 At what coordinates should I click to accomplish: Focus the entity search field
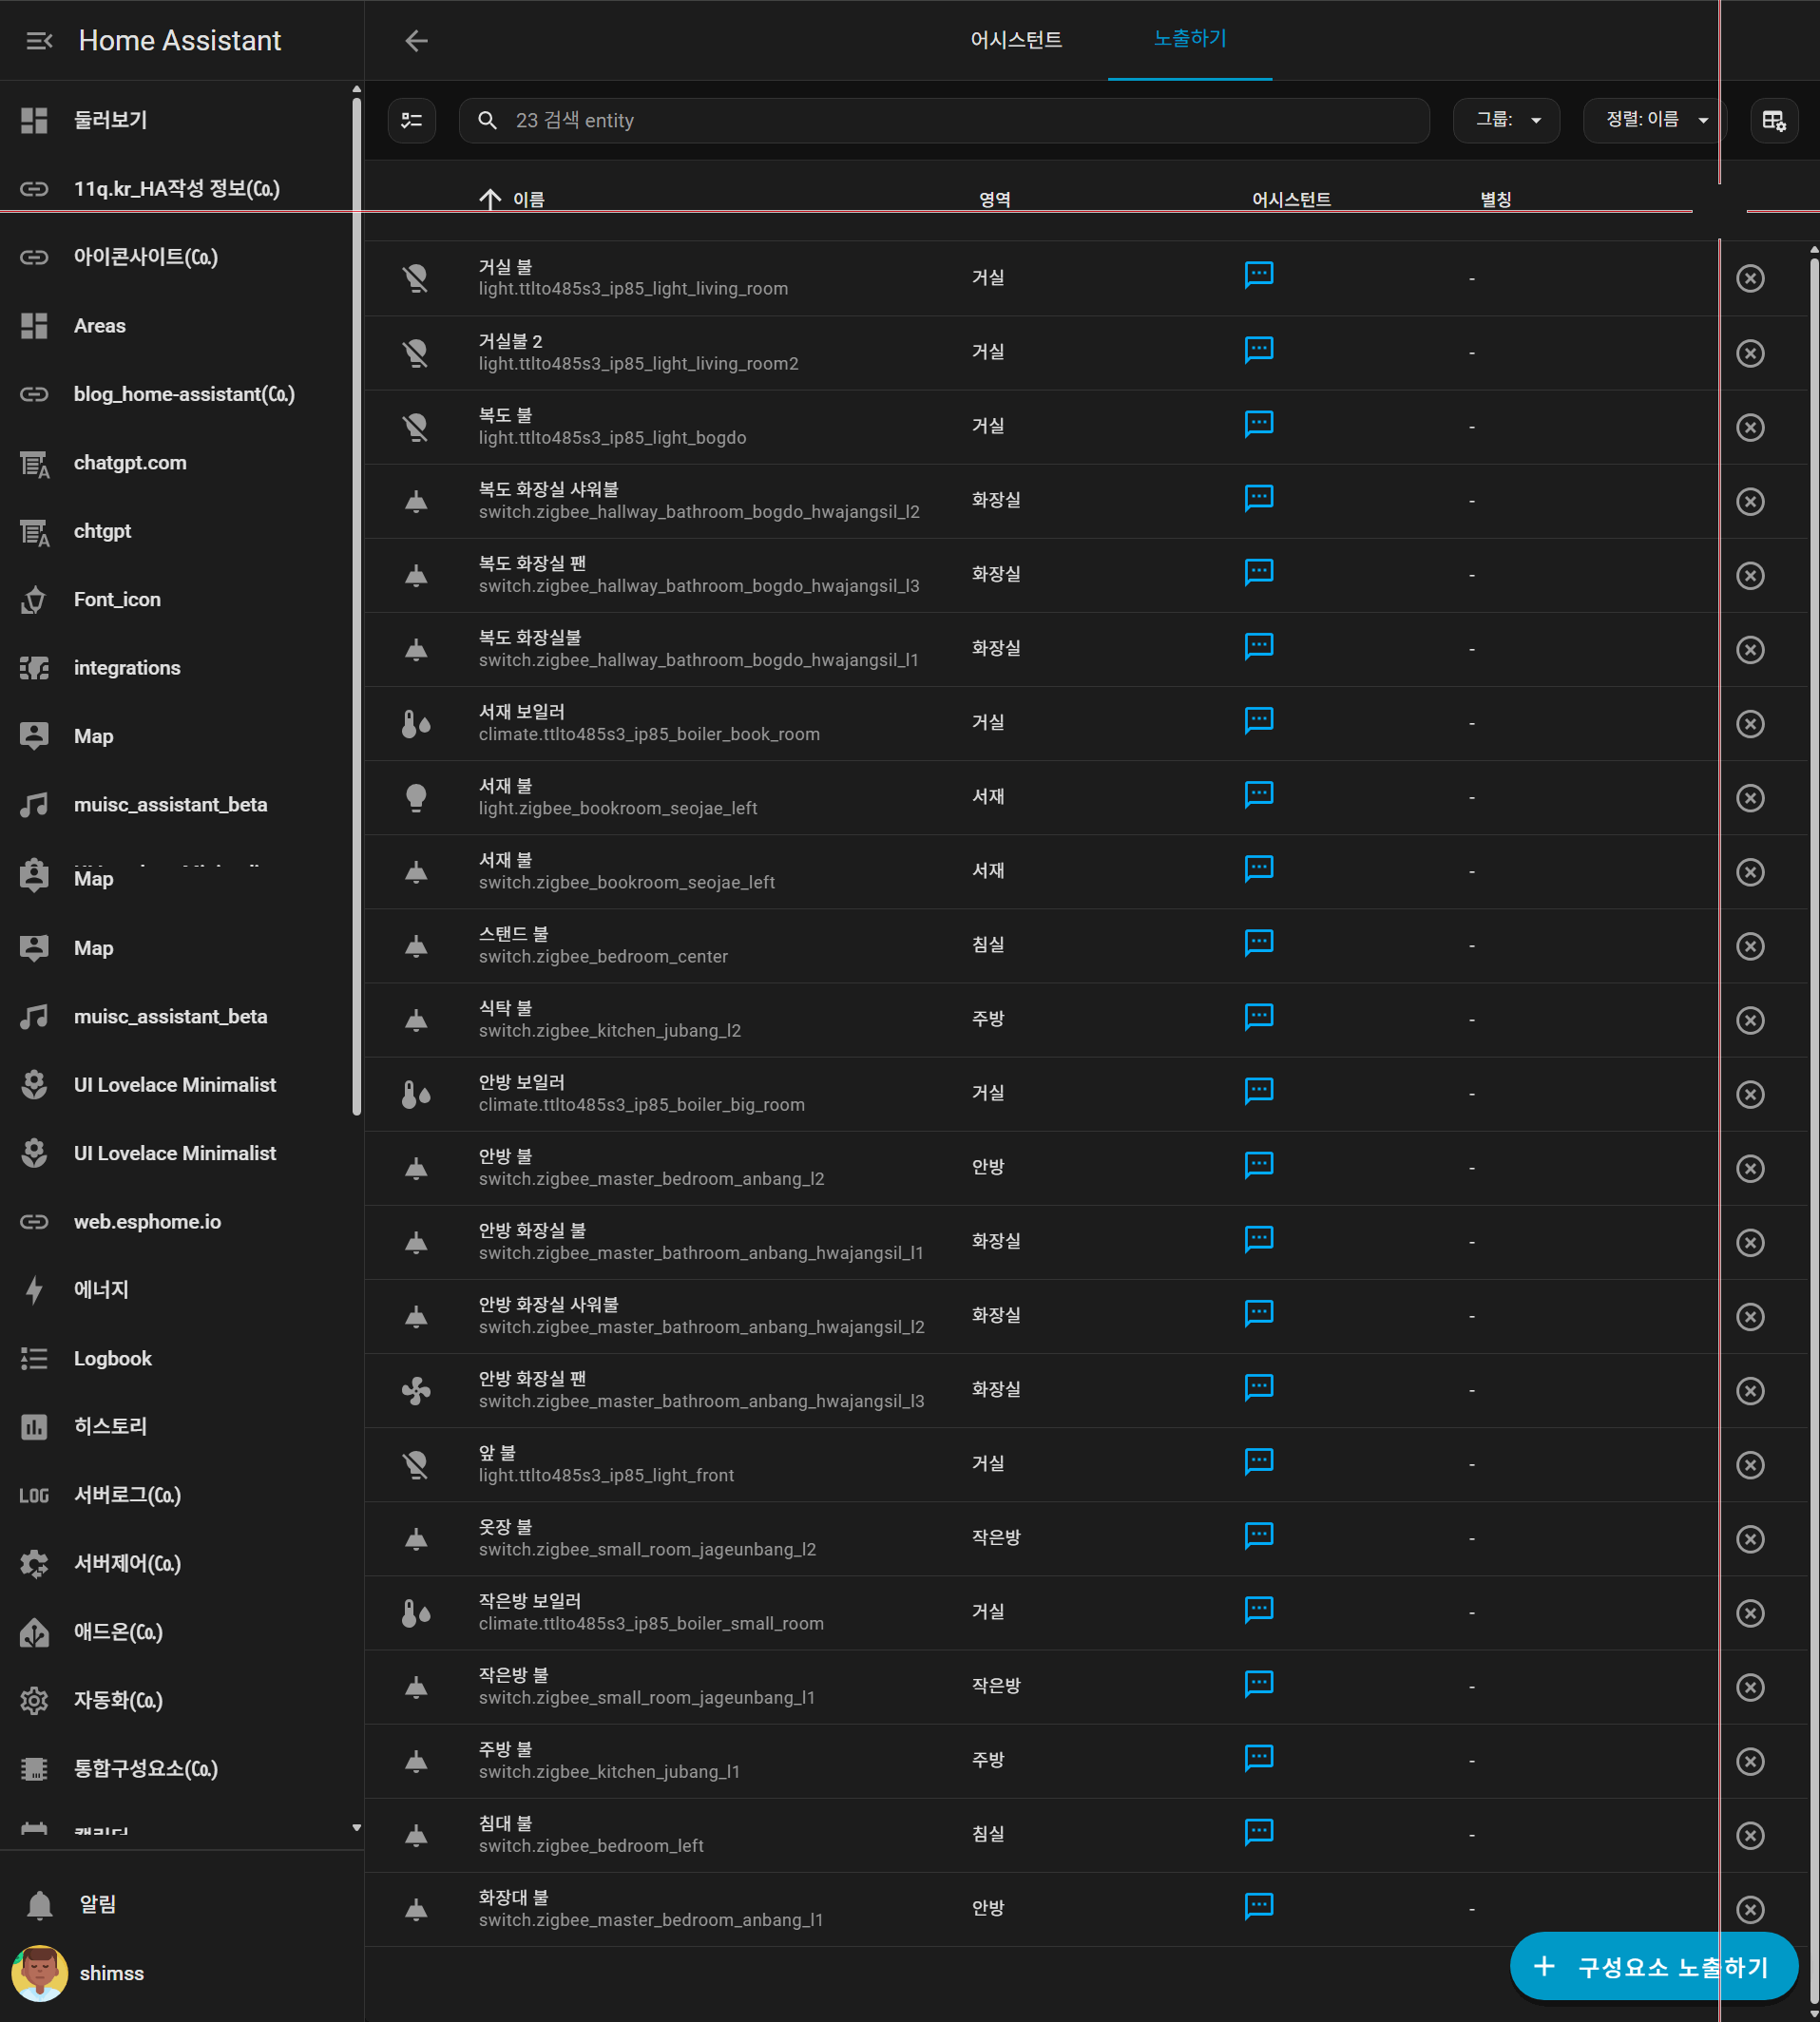[944, 121]
